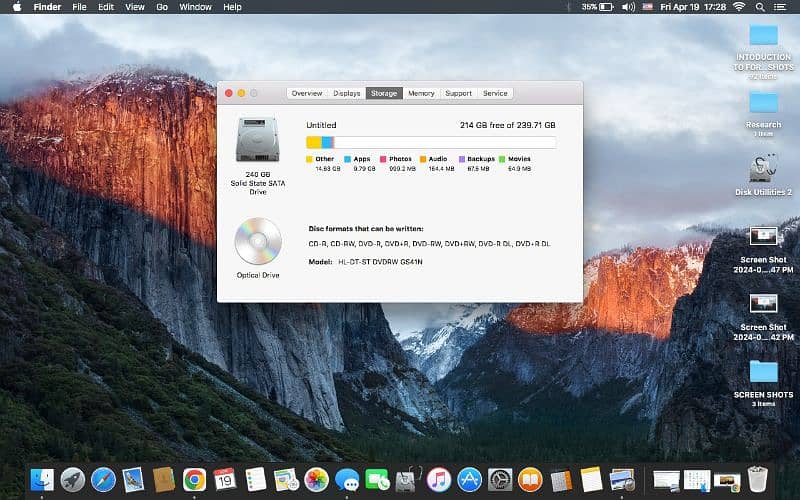Open Launchpad from the Dock

tap(72, 479)
